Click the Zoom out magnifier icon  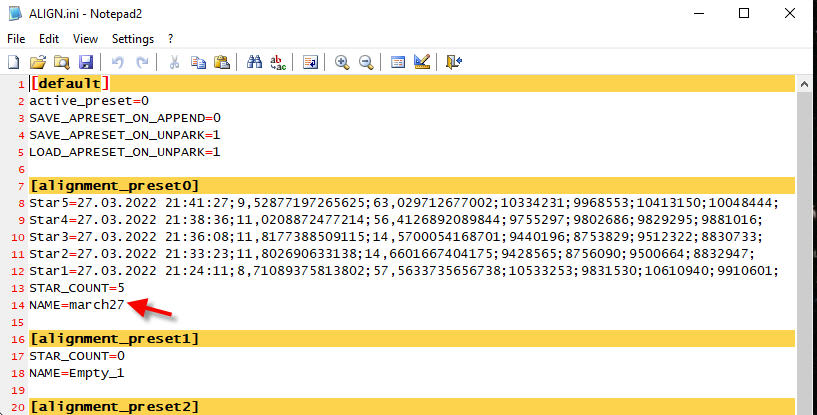coord(366,62)
